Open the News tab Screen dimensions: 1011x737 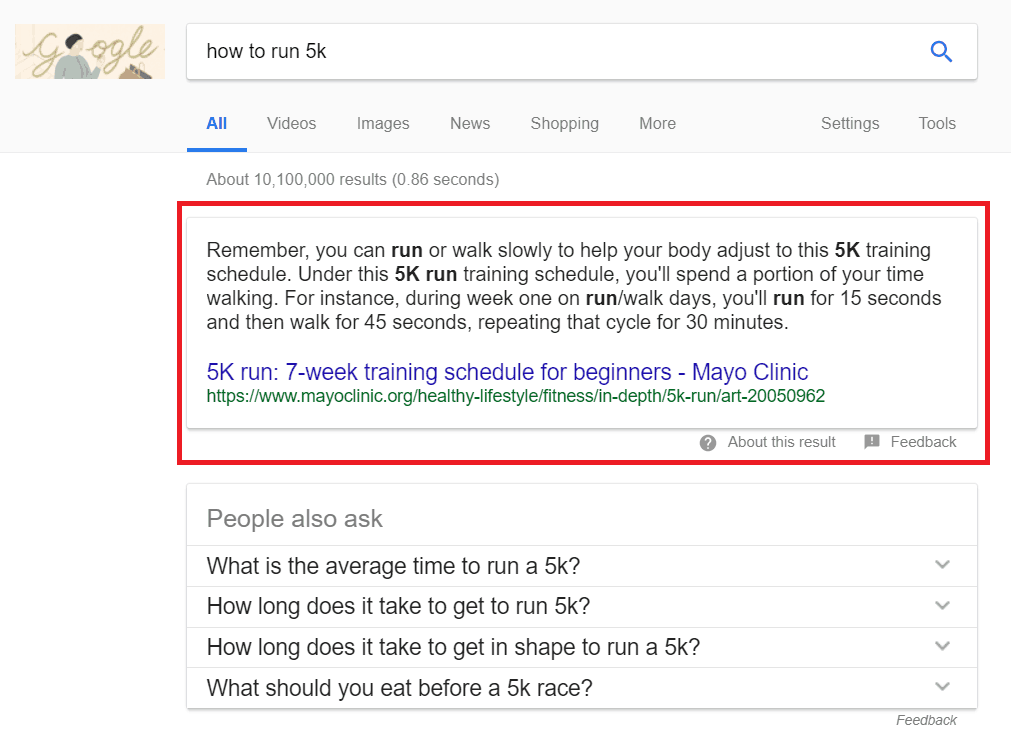coord(470,124)
